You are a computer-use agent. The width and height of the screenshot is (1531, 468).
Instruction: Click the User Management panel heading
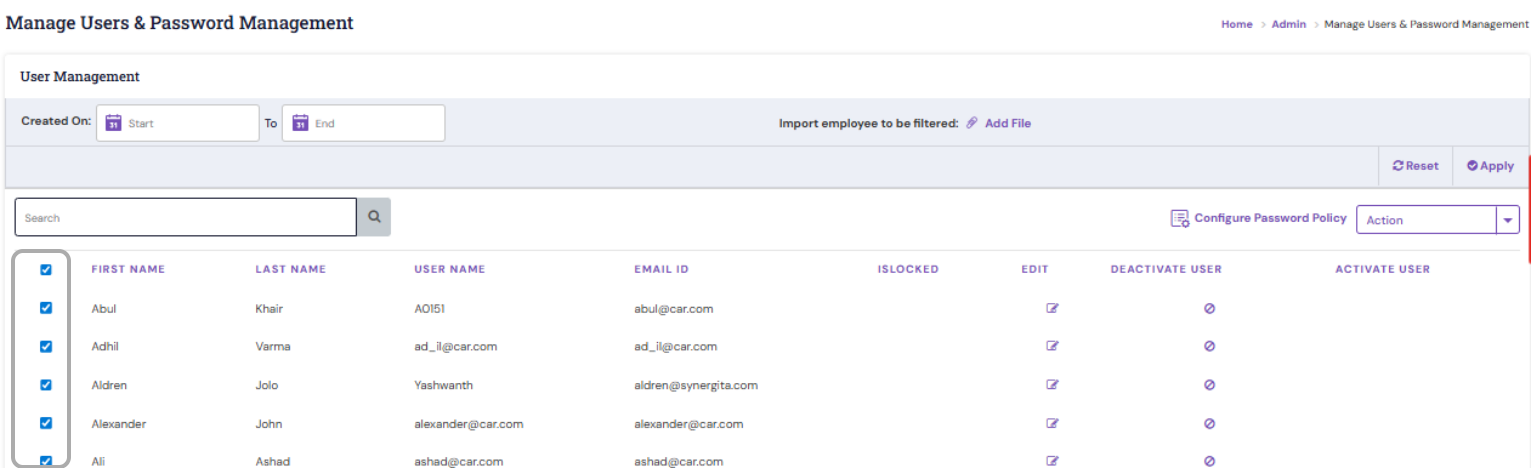(80, 76)
